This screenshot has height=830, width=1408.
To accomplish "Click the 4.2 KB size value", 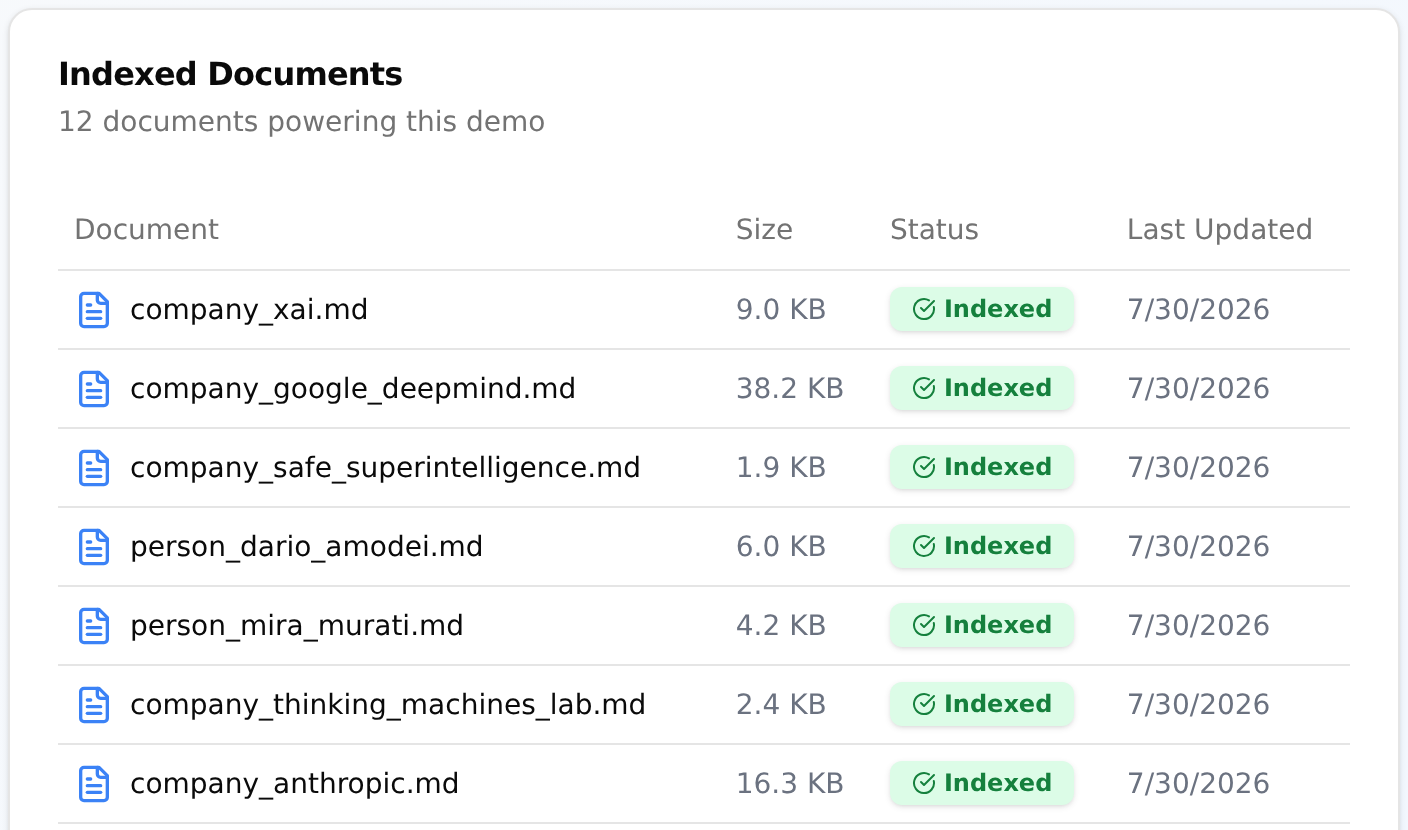I will (781, 626).
